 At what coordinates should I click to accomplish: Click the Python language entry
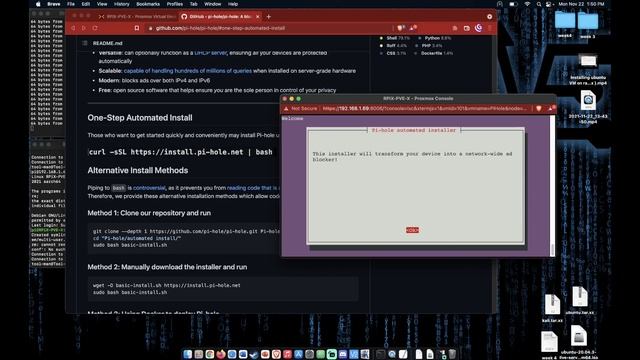(434, 38)
